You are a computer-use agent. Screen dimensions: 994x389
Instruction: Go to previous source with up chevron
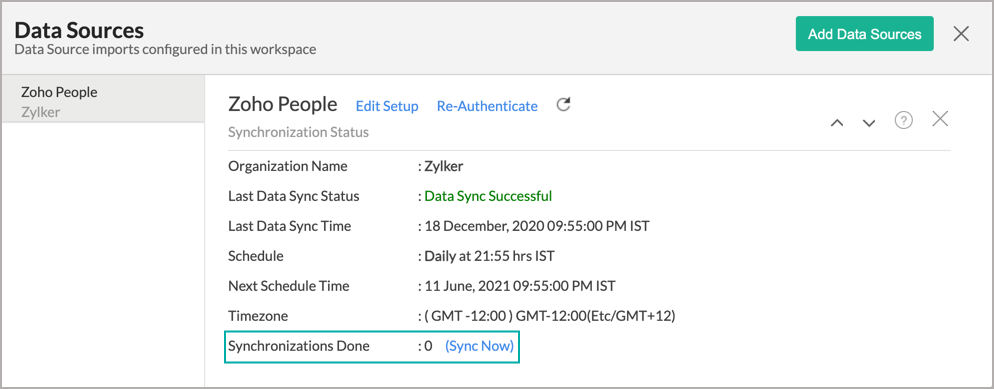(837, 122)
